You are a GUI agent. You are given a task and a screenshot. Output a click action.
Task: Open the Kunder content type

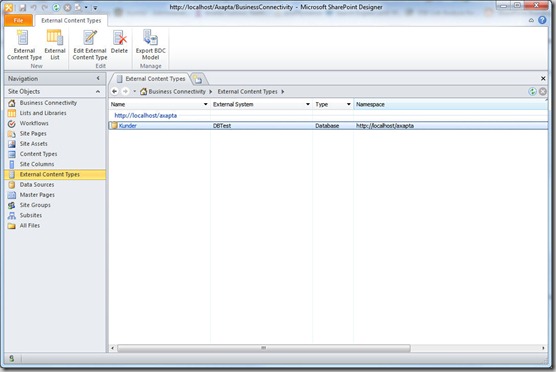pyautogui.click(x=128, y=126)
